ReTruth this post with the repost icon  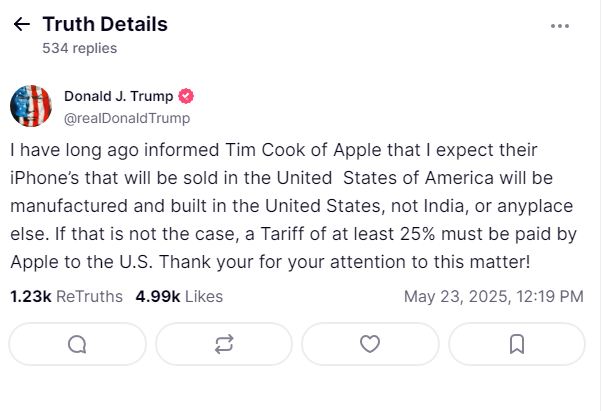tap(224, 344)
